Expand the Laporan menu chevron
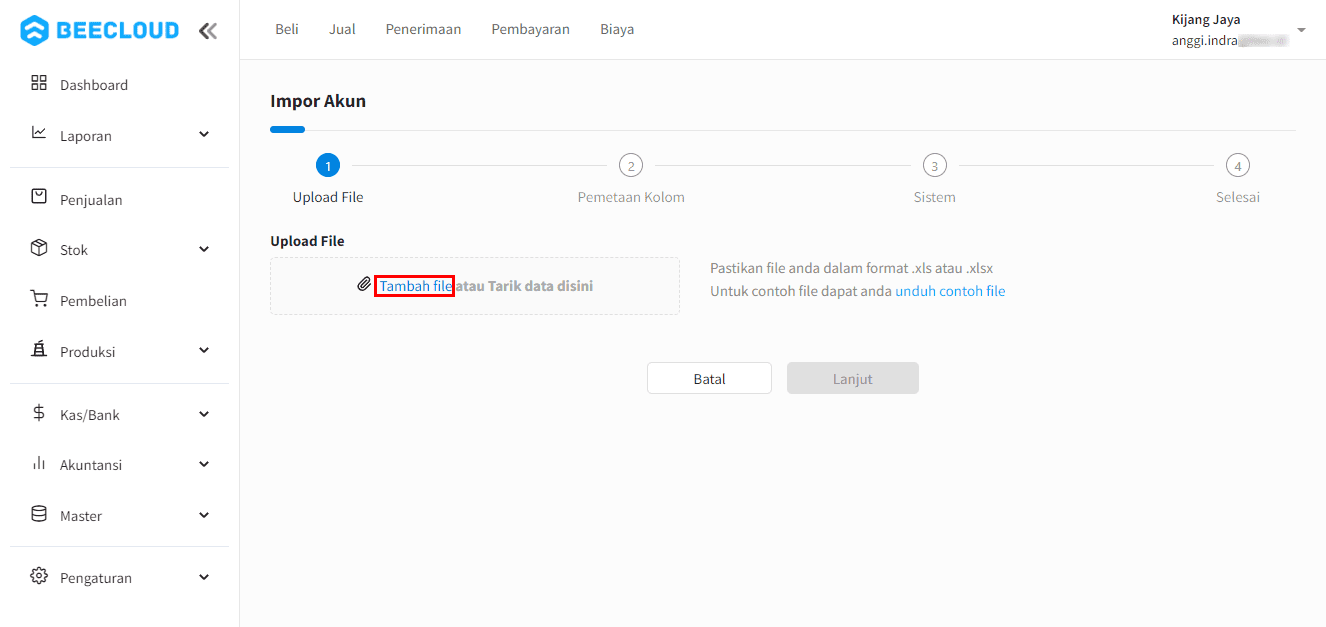Viewport: 1326px width, 627px height. (x=204, y=134)
